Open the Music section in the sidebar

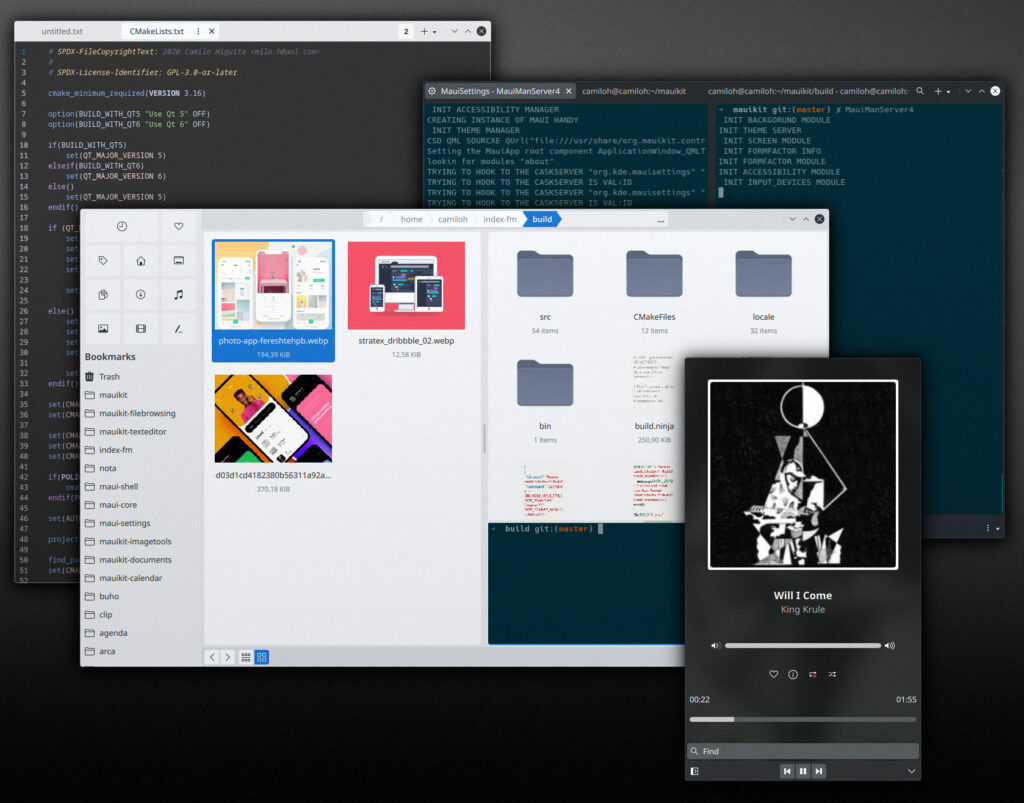[x=178, y=294]
